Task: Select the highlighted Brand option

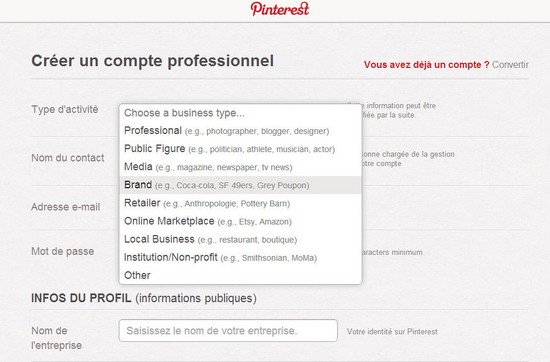Action: click(240, 185)
